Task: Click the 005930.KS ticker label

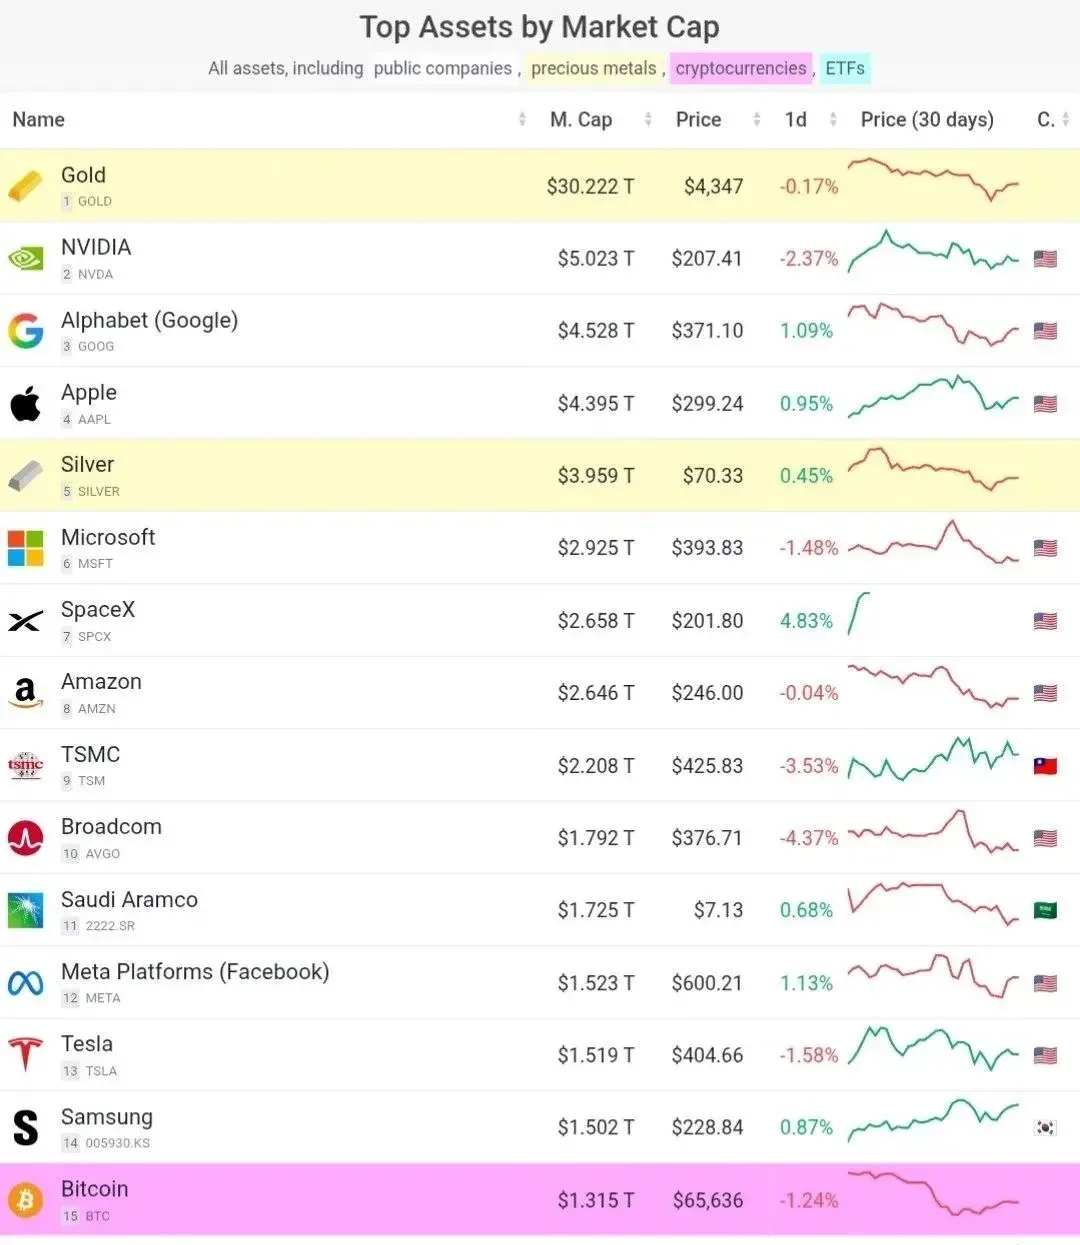Action: [117, 1143]
